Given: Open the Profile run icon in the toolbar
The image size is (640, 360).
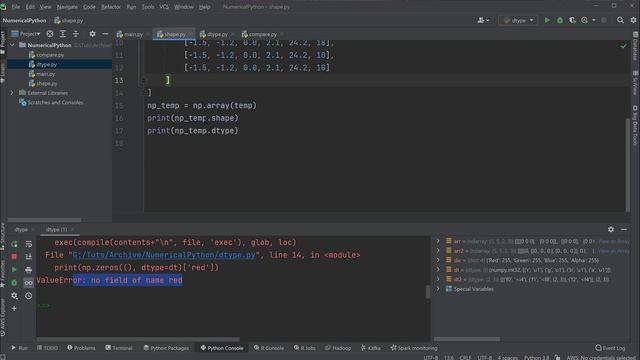Looking at the screenshot, I should point(584,20).
